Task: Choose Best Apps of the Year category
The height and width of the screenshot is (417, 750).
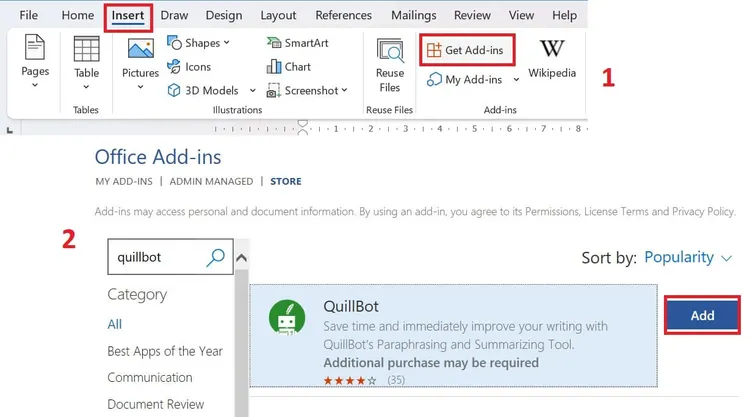Action: tap(165, 351)
